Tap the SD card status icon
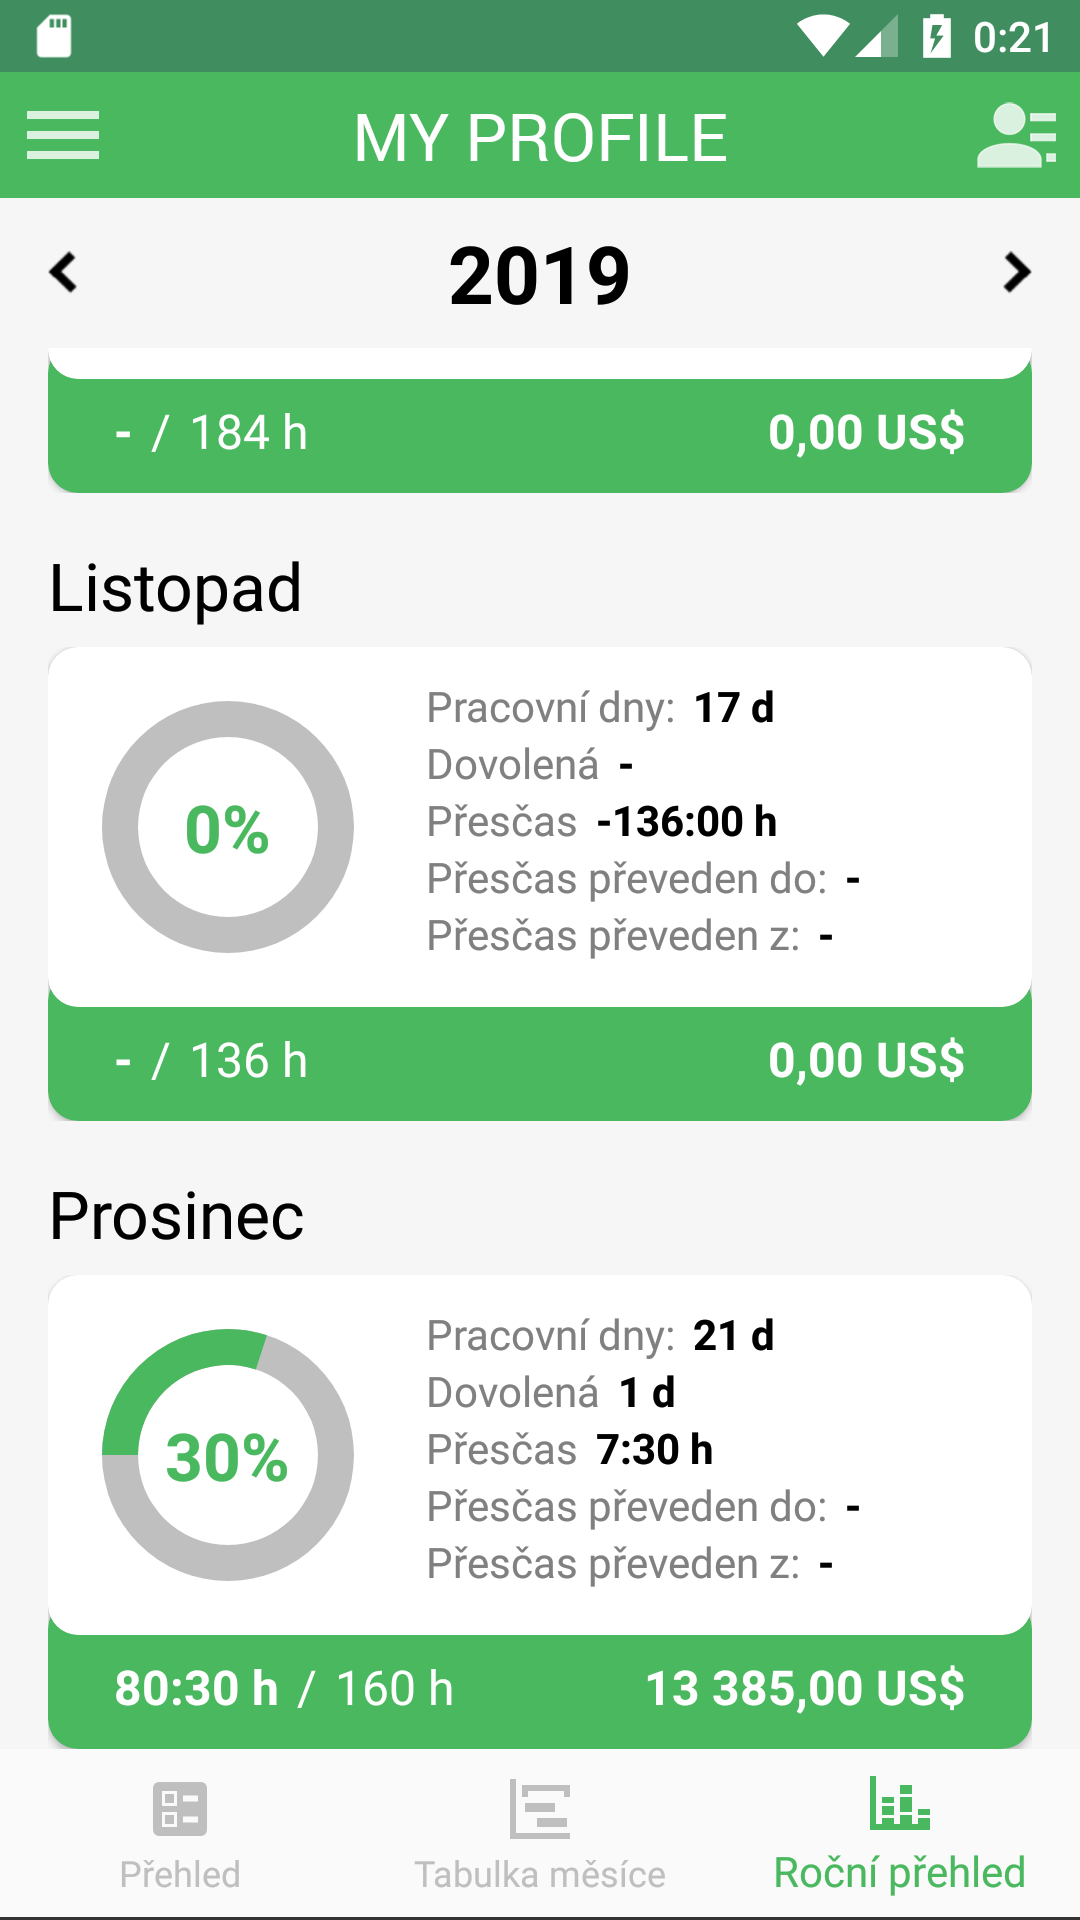 (54, 36)
